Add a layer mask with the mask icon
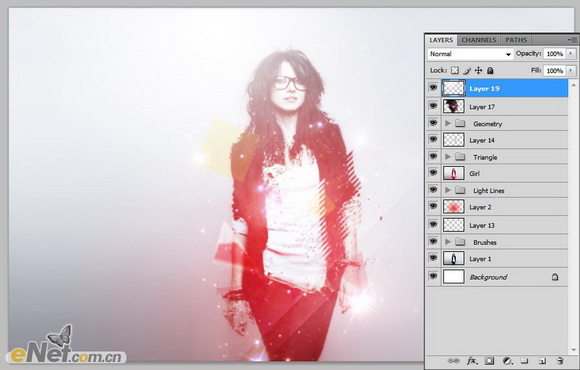The height and width of the screenshot is (370, 580). coord(489,361)
